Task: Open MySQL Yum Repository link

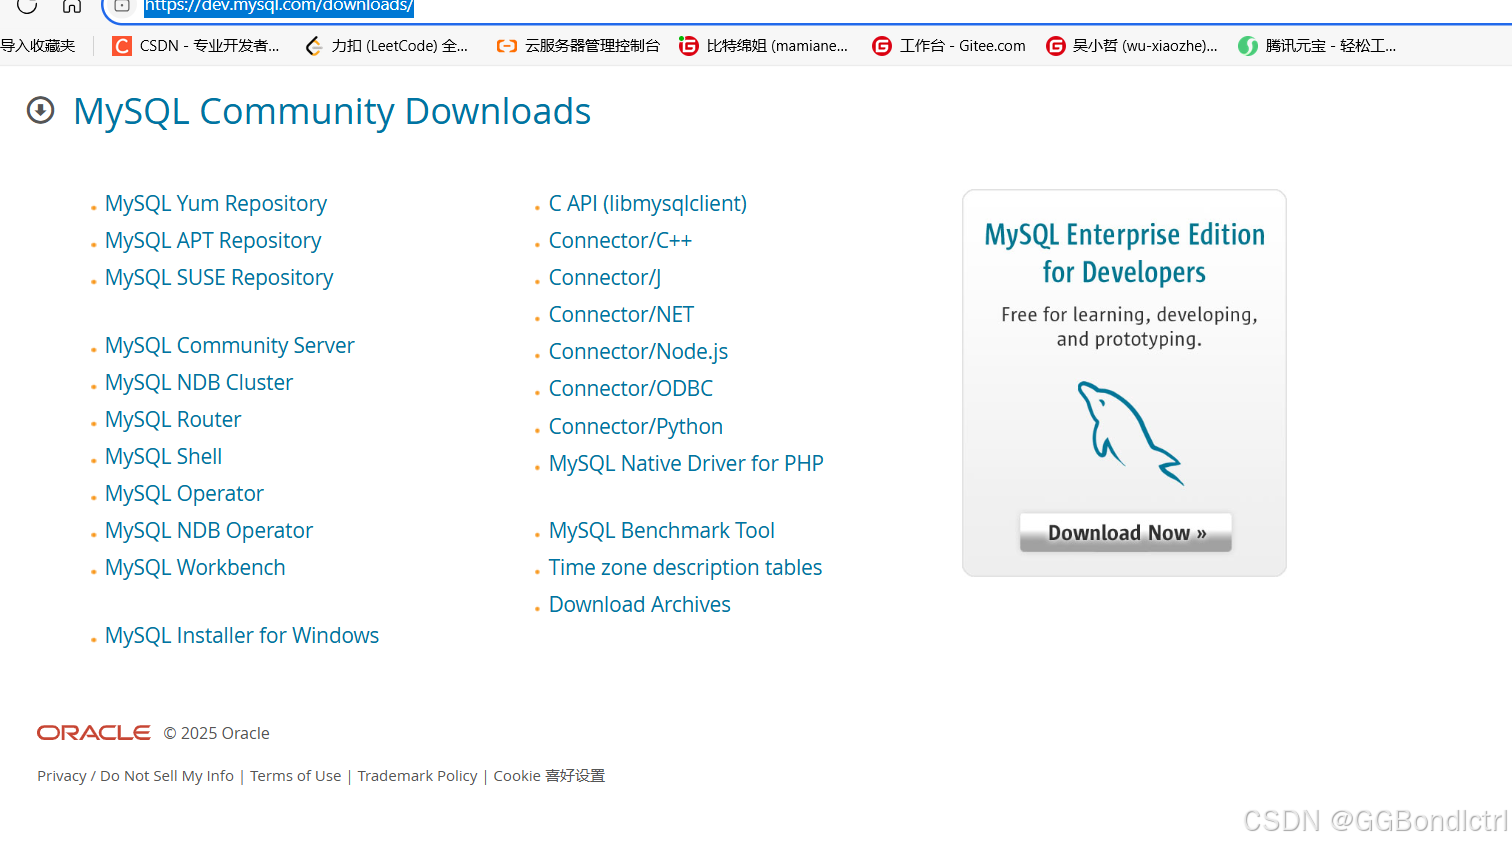Action: coord(216,203)
